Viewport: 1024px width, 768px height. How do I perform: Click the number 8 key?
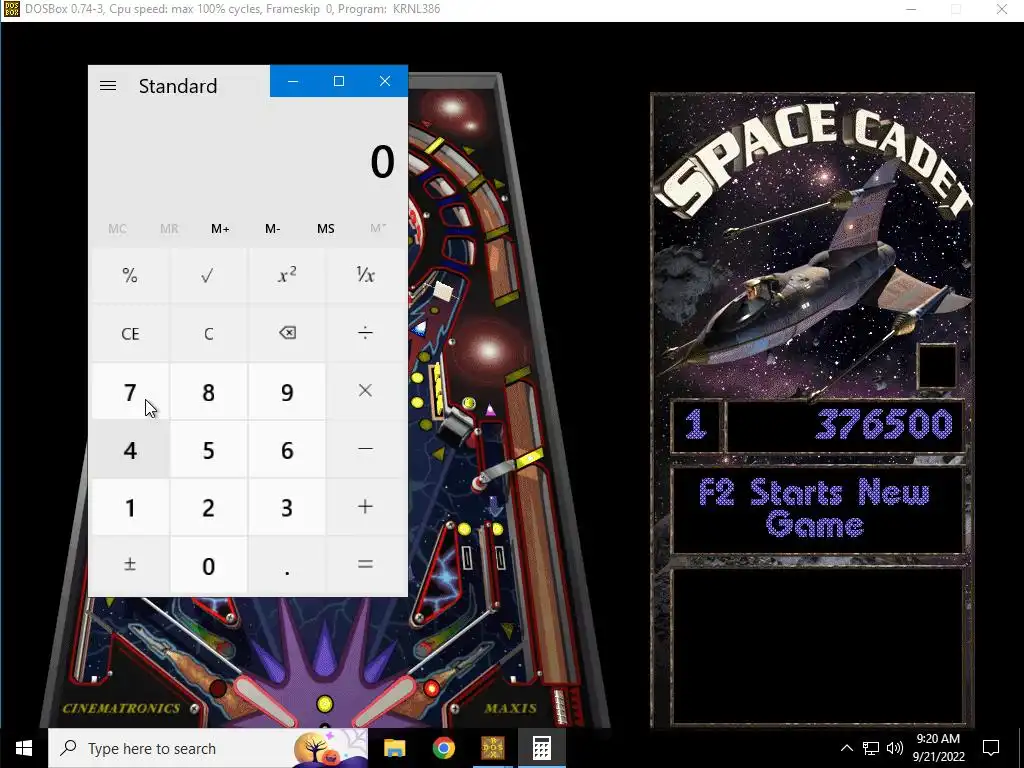(x=208, y=391)
